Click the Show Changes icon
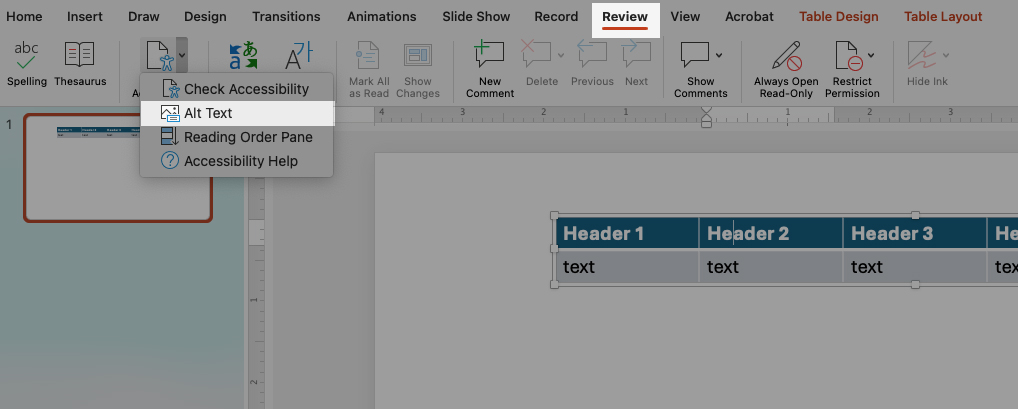Screen dimensions: 1018x409 417,57
